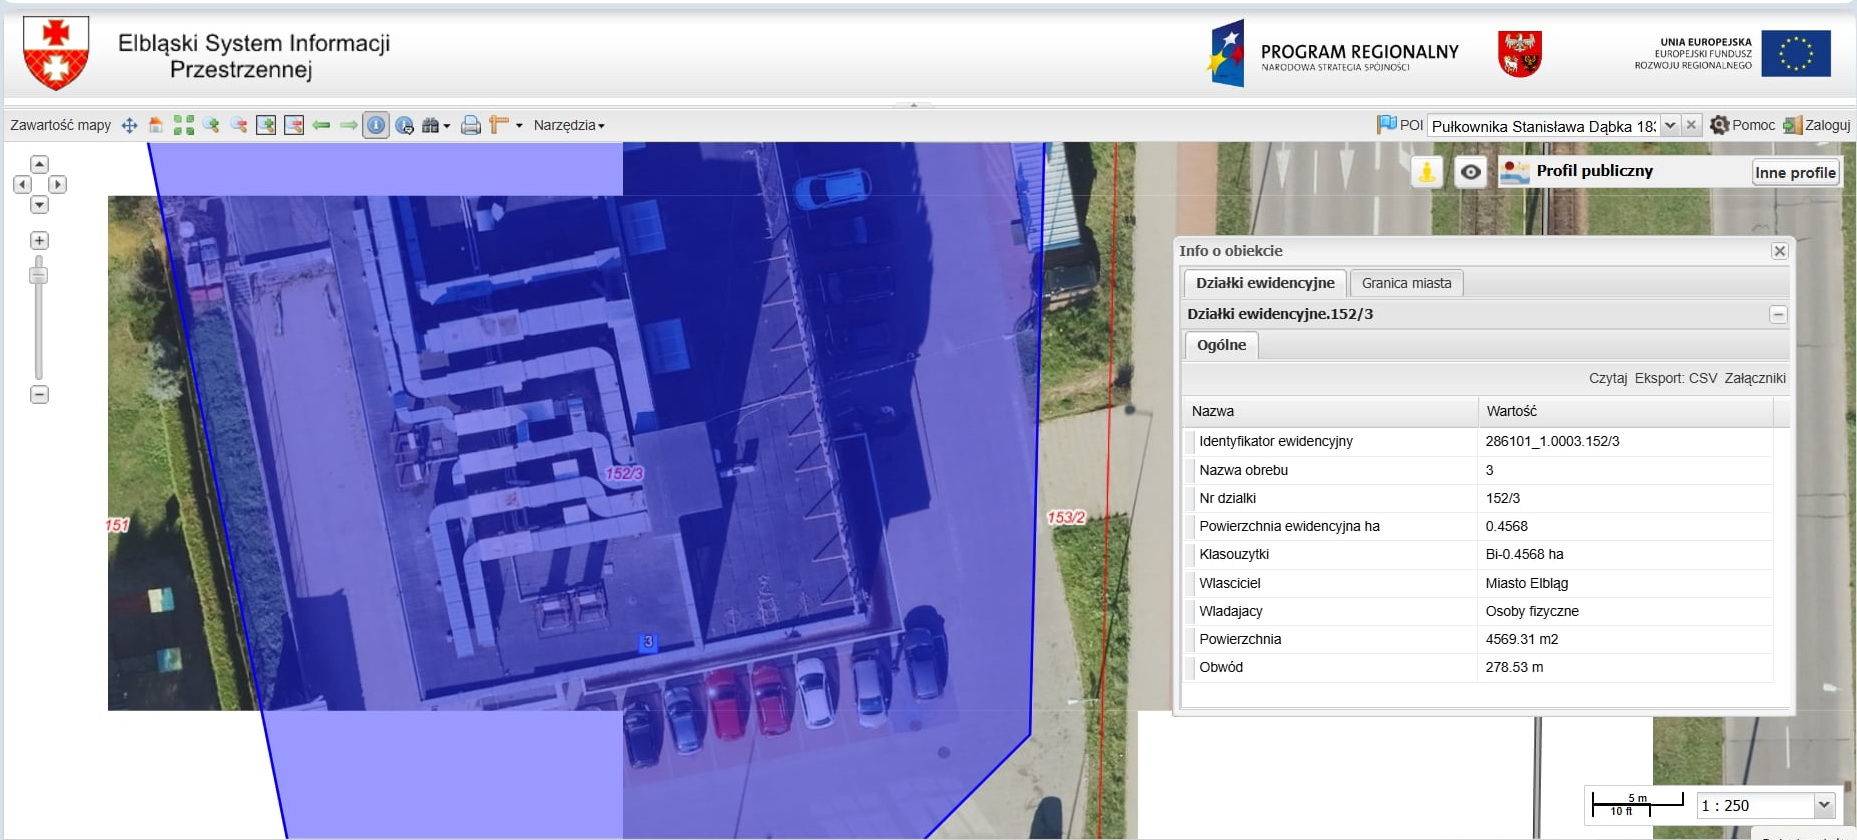Viewport: 1857px width, 840px height.
Task: Click the zoom level slider handle
Action: (x=39, y=275)
